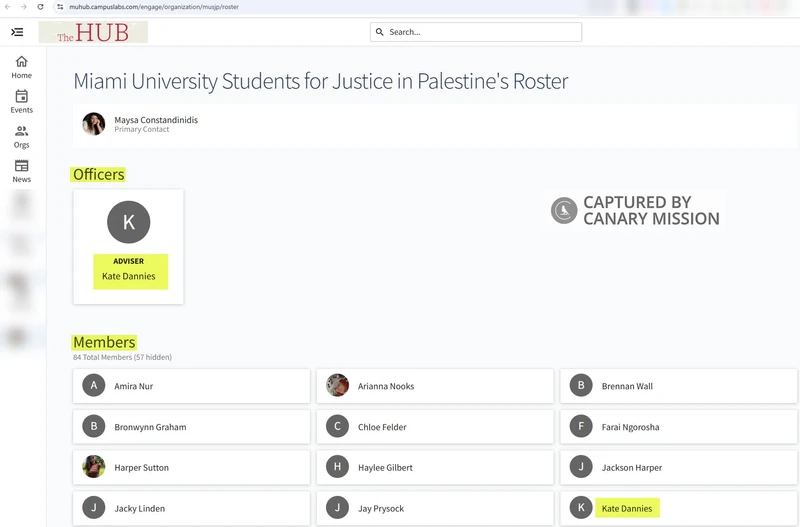Open Orgs in sidebar
The height and width of the screenshot is (527, 800).
pyautogui.click(x=21, y=137)
